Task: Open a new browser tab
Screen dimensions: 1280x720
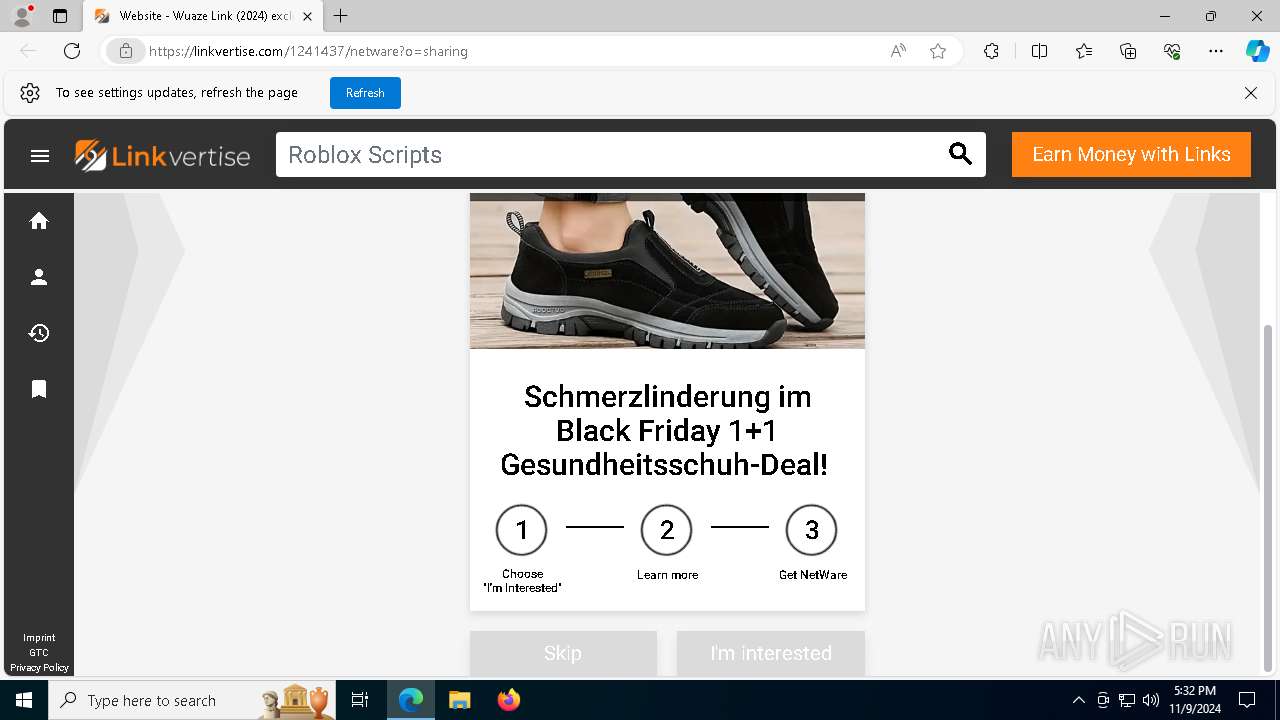Action: click(341, 16)
